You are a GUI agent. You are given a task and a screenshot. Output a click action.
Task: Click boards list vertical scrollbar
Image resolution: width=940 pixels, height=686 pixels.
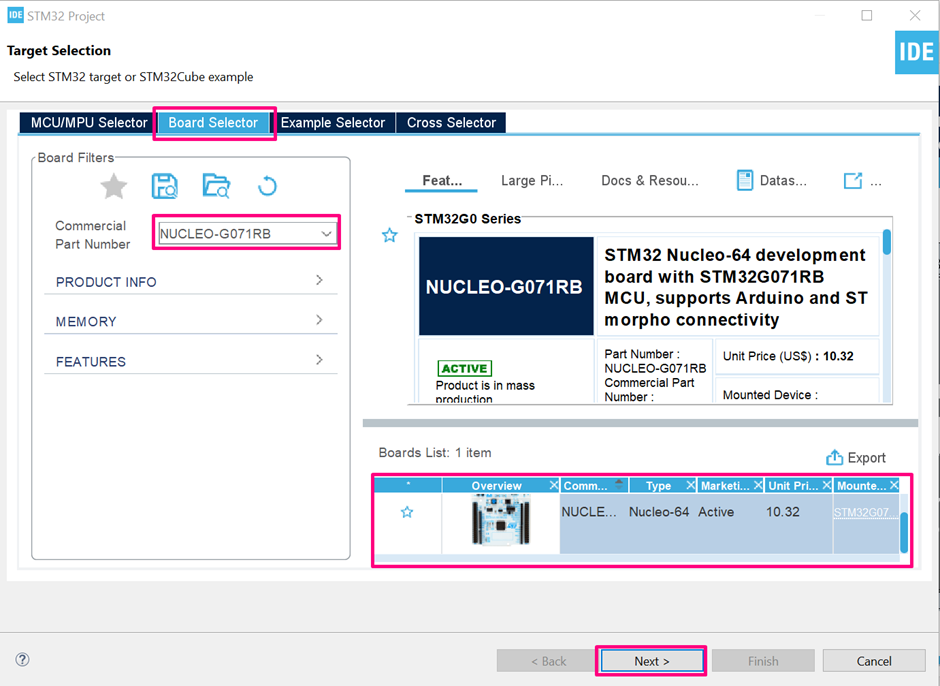coord(904,531)
